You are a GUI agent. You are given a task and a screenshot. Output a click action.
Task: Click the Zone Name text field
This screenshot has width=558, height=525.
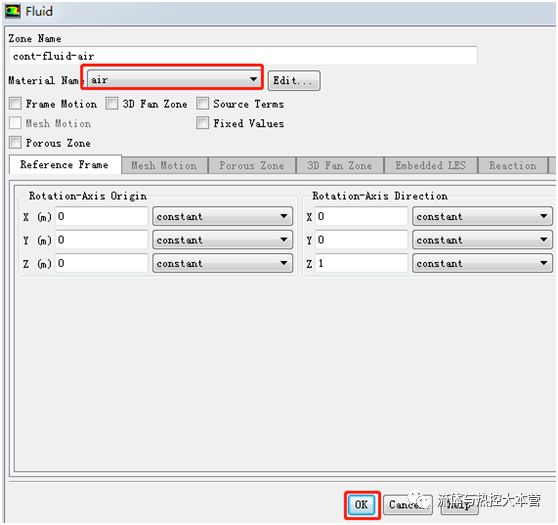click(243, 56)
